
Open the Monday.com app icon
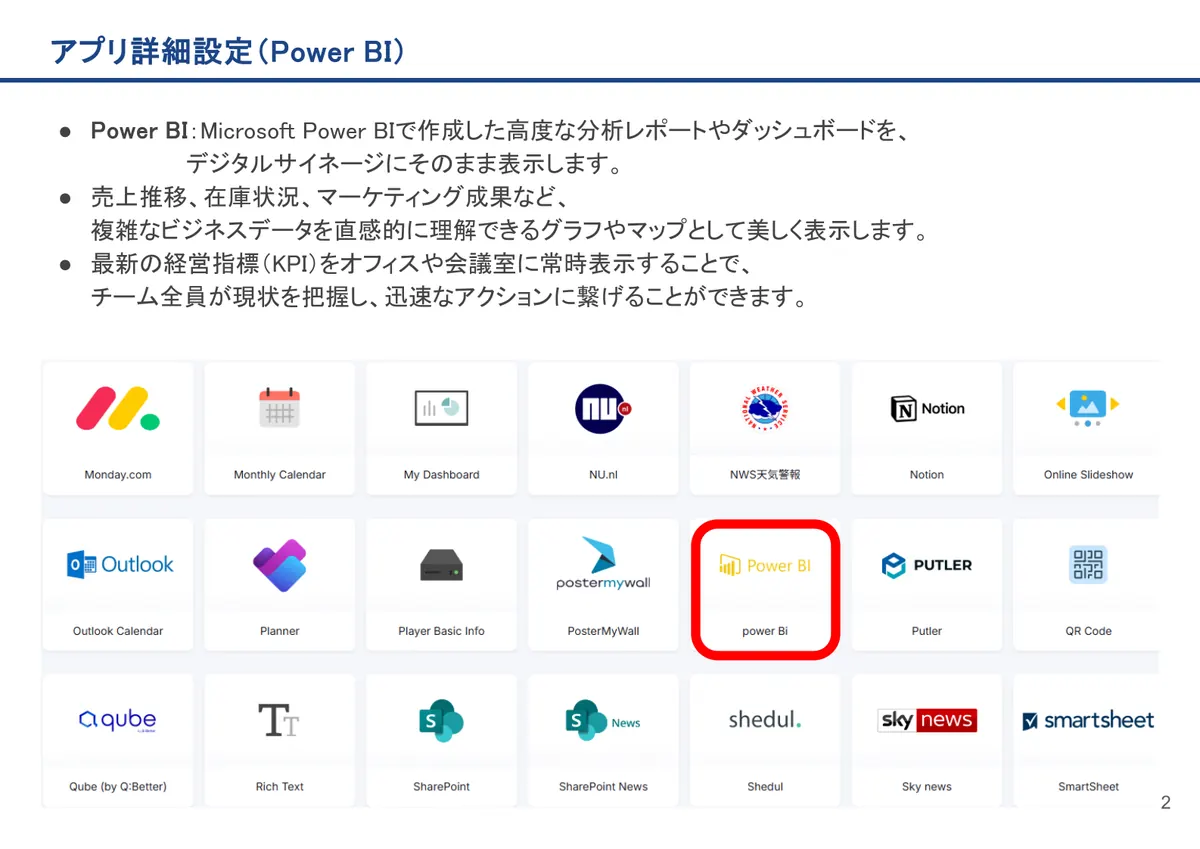click(118, 408)
